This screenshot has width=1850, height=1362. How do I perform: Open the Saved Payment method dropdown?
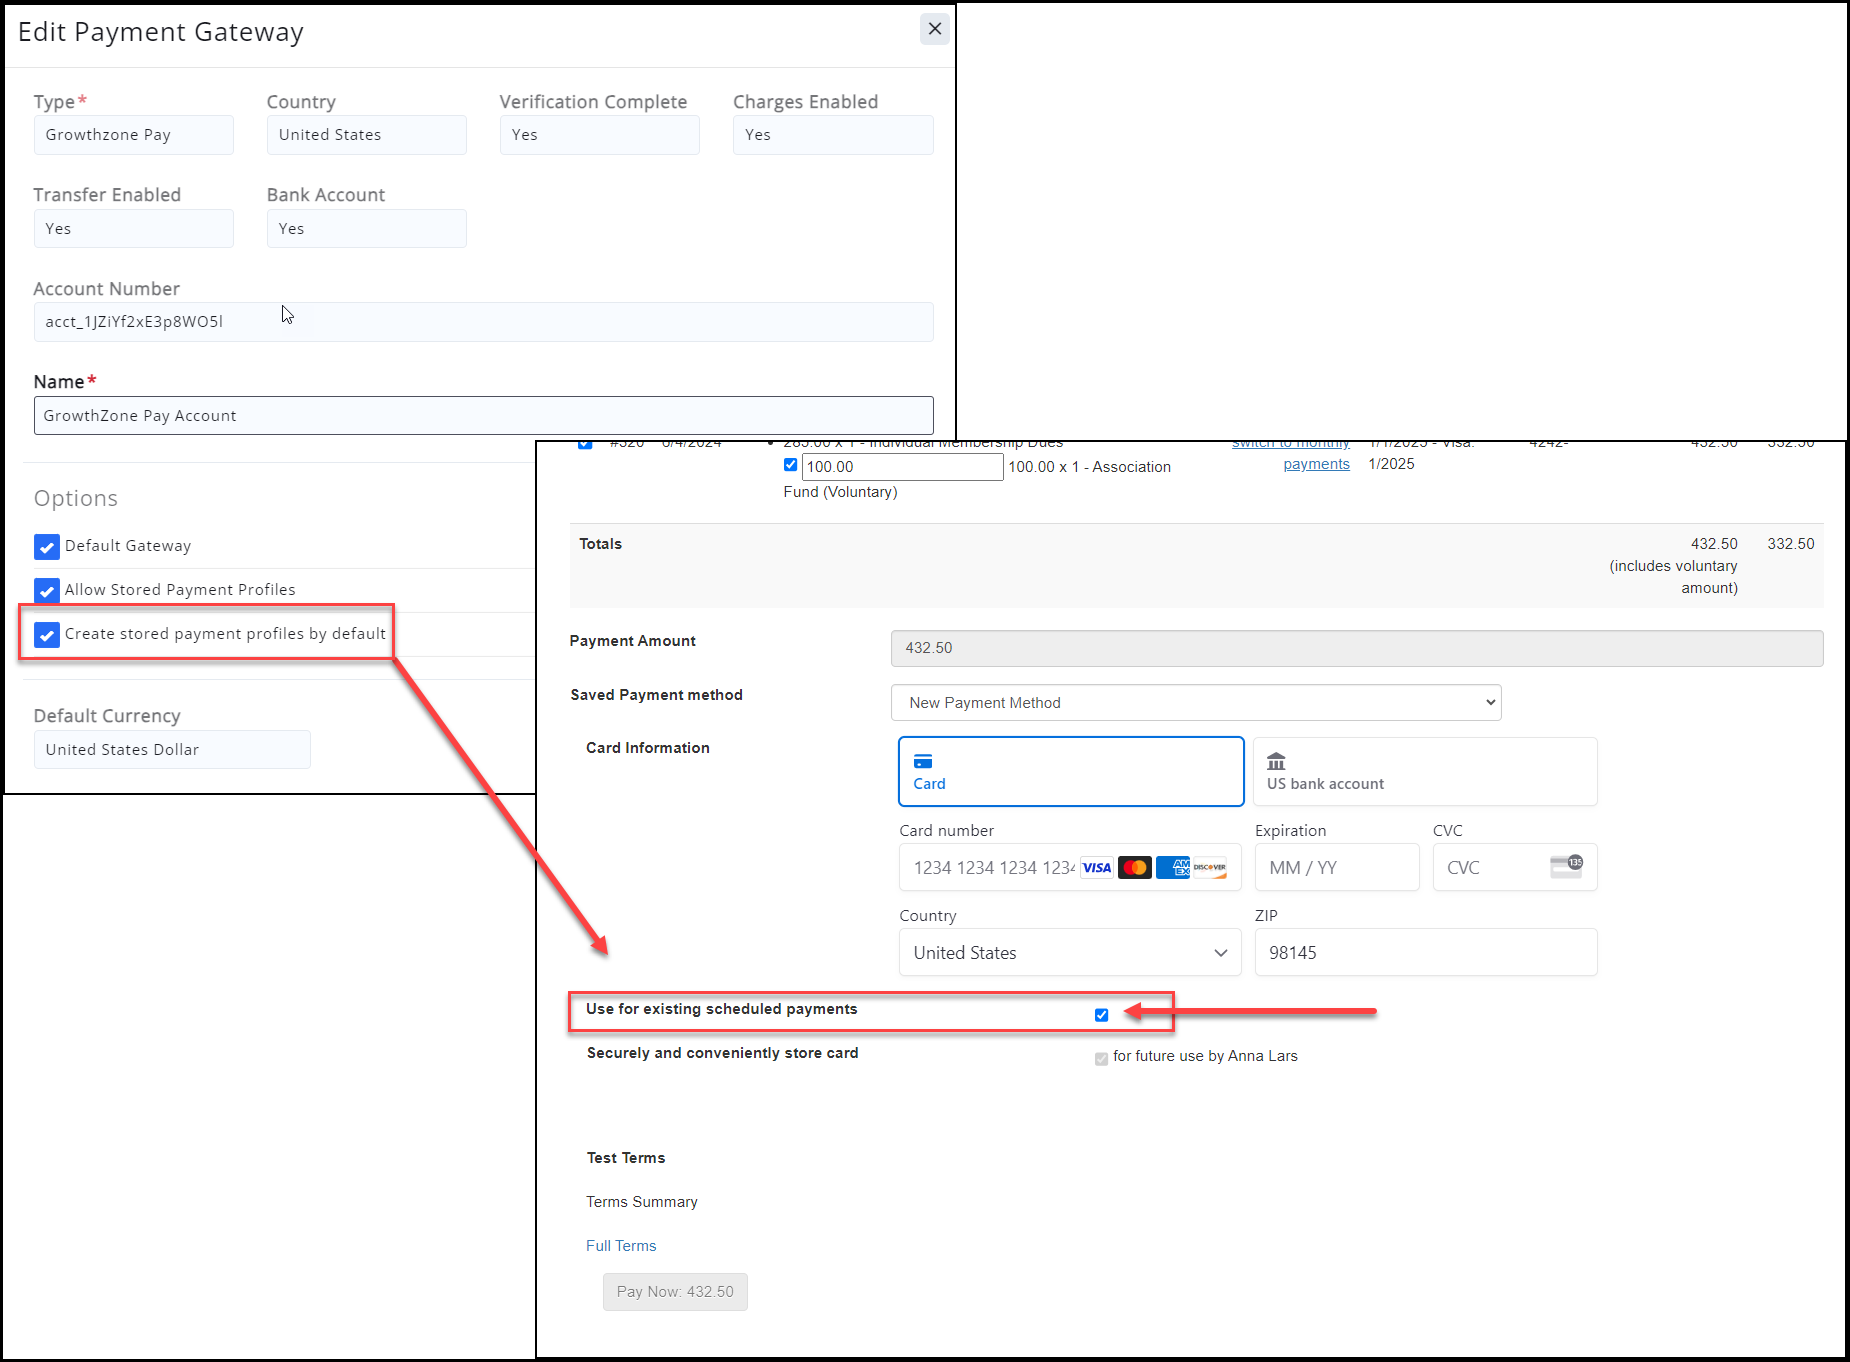point(1195,703)
